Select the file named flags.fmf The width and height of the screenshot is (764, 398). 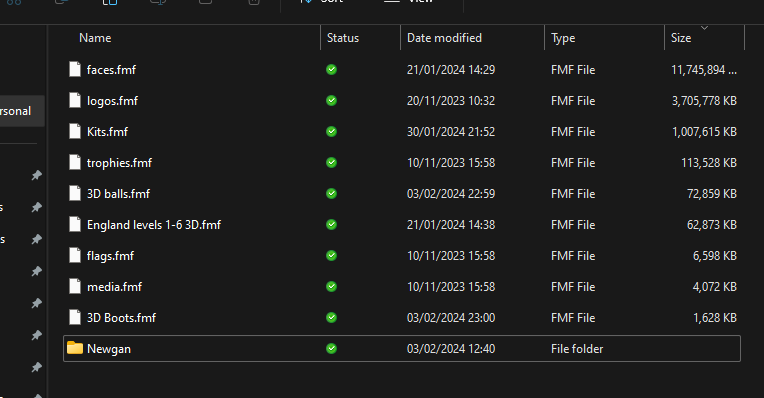(110, 256)
